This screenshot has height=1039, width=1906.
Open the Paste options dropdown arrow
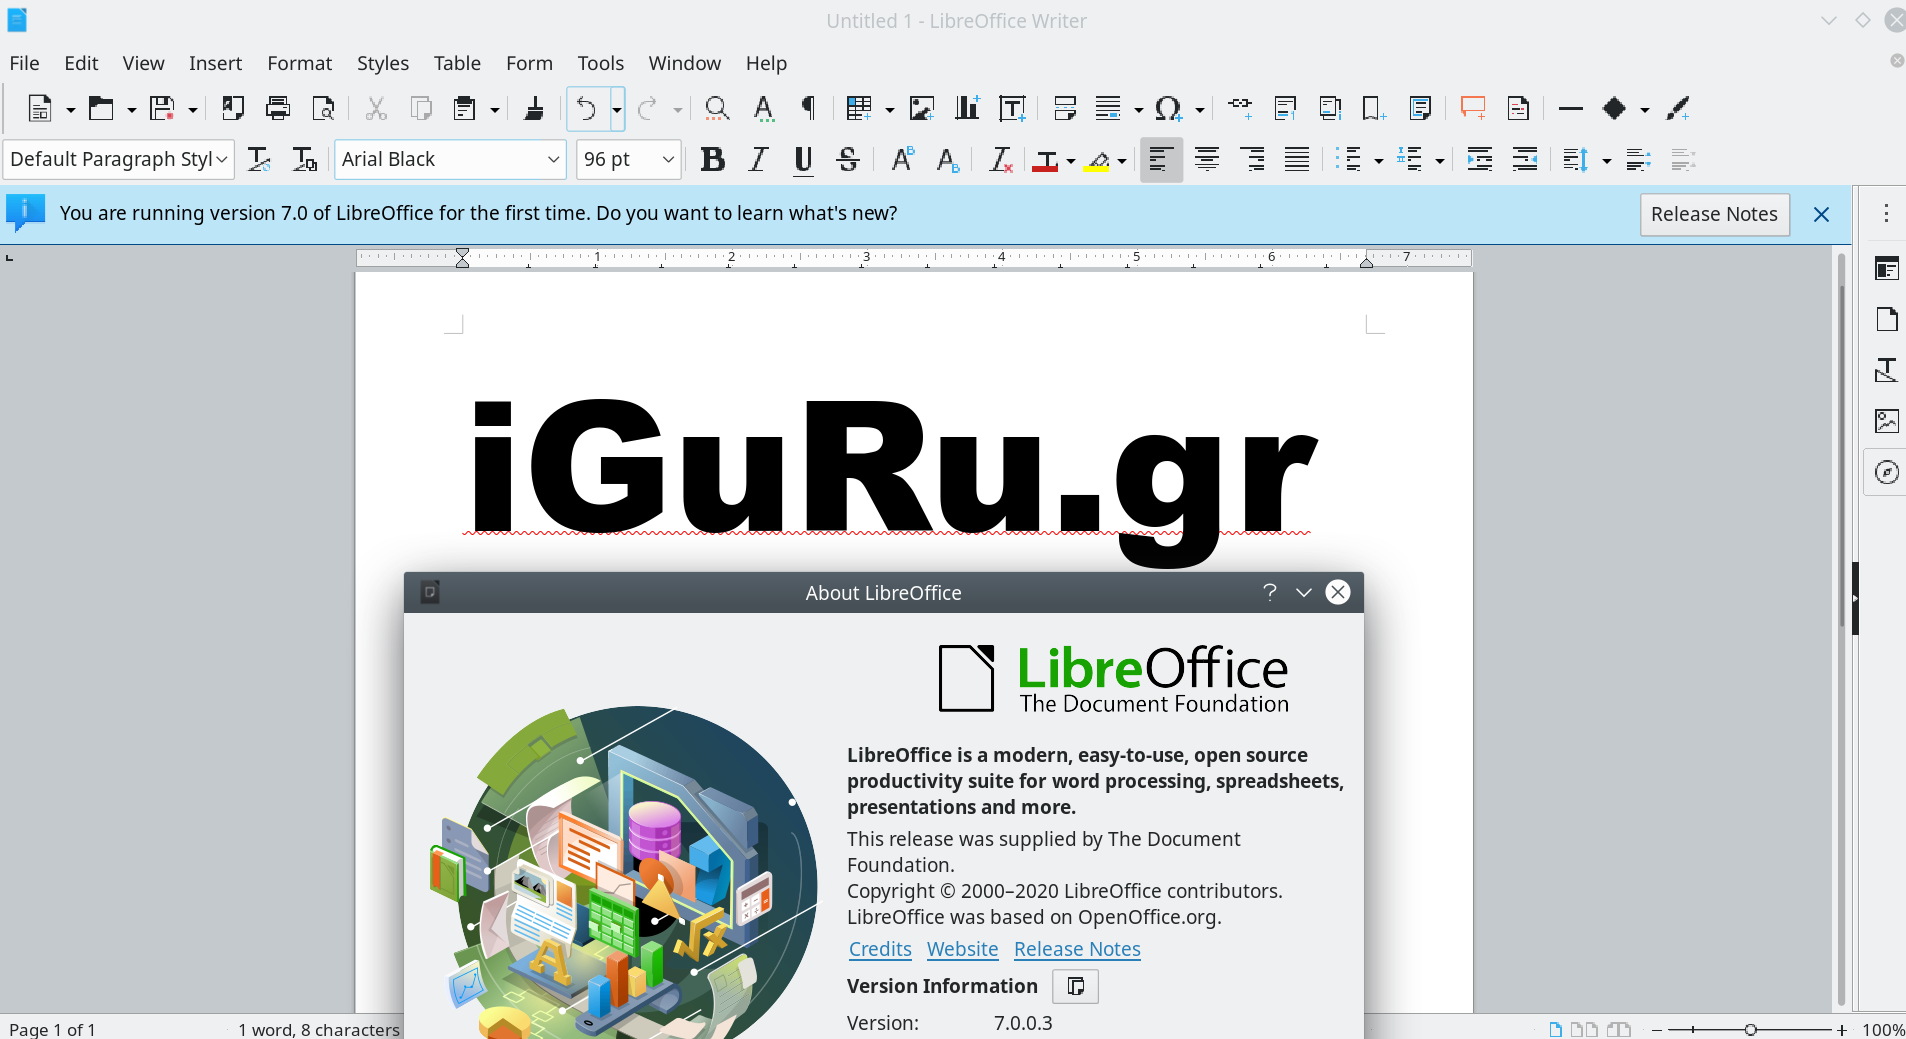pos(495,109)
